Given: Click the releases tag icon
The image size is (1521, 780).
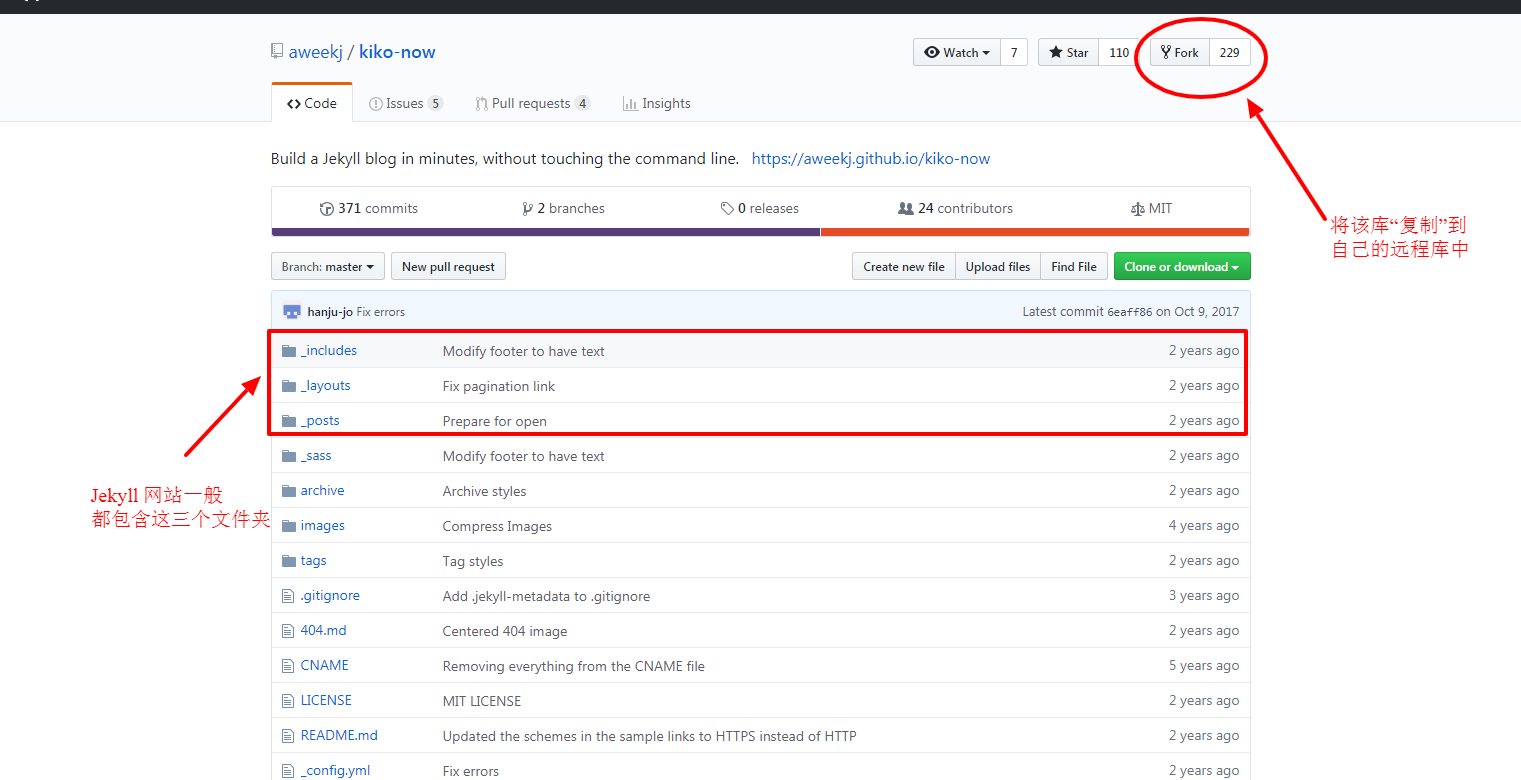Looking at the screenshot, I should (x=727, y=209).
